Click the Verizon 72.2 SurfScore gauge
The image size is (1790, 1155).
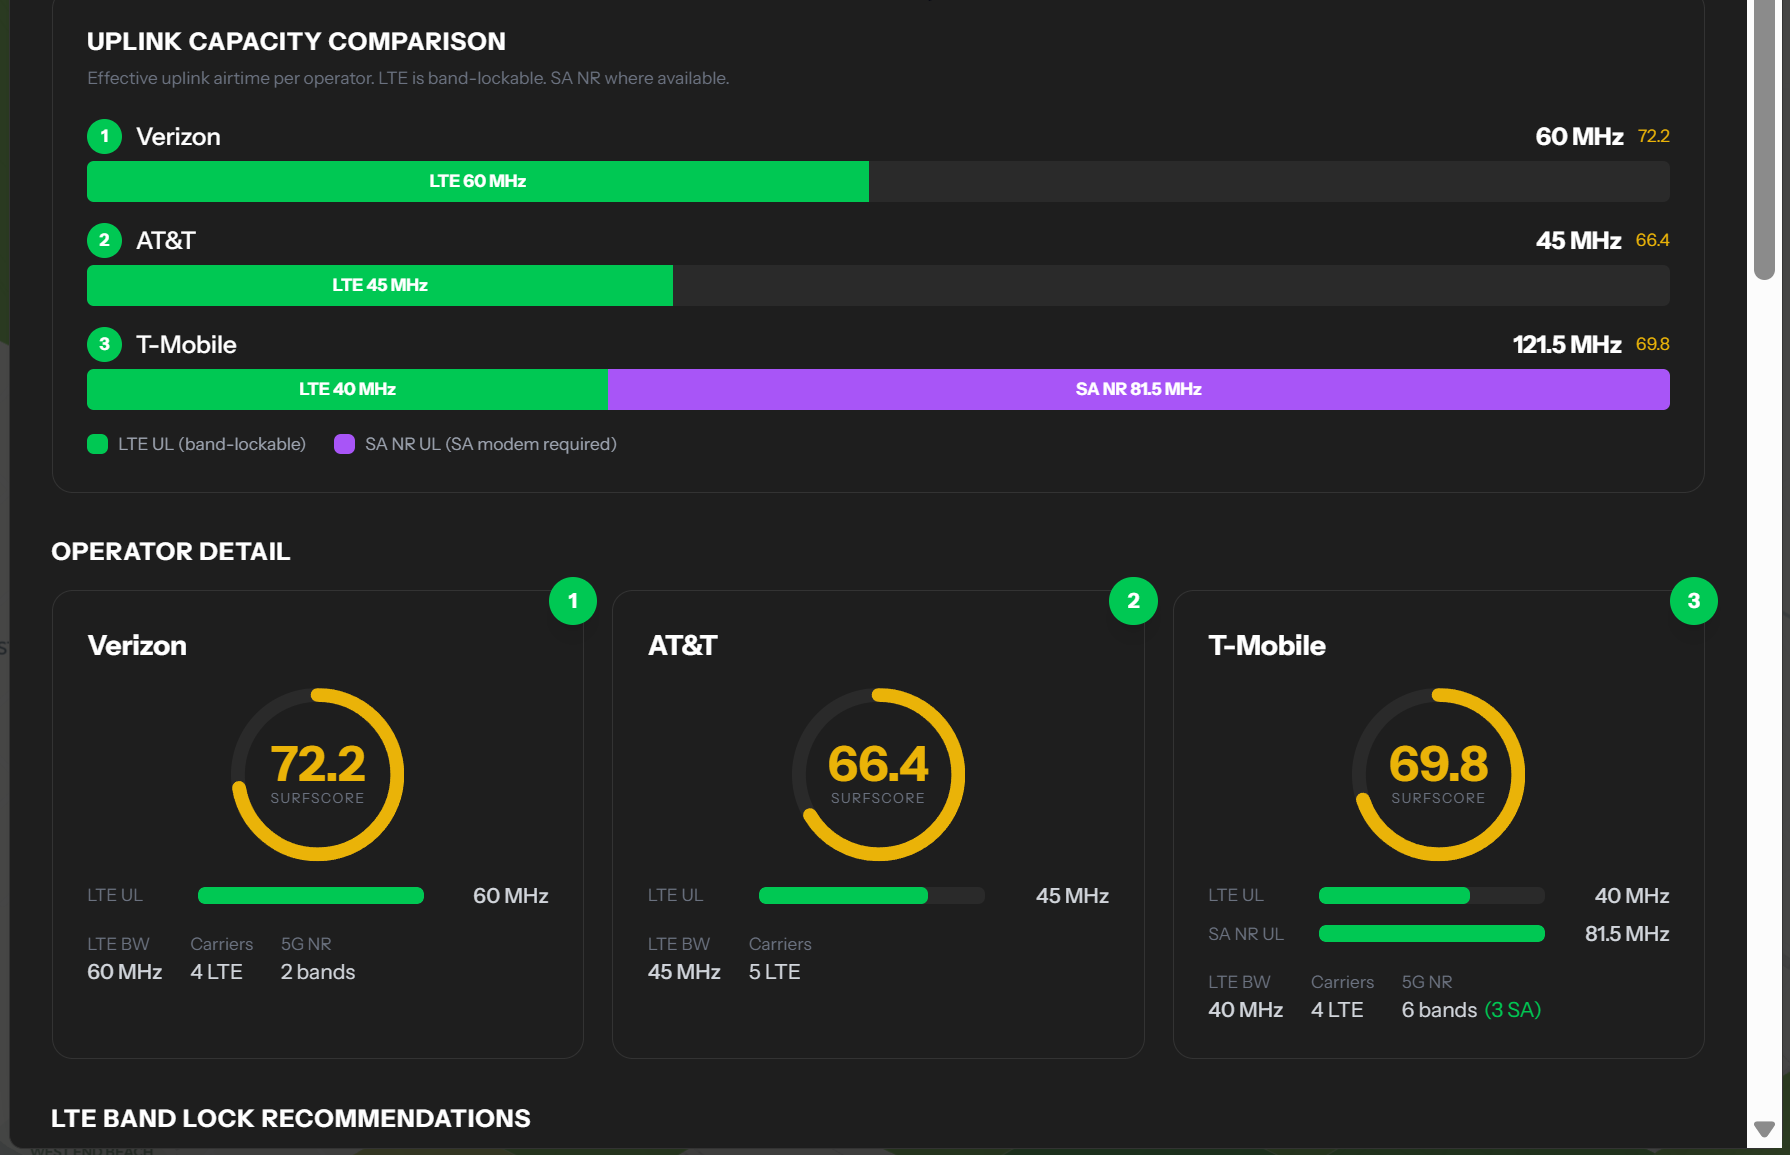[x=318, y=774]
